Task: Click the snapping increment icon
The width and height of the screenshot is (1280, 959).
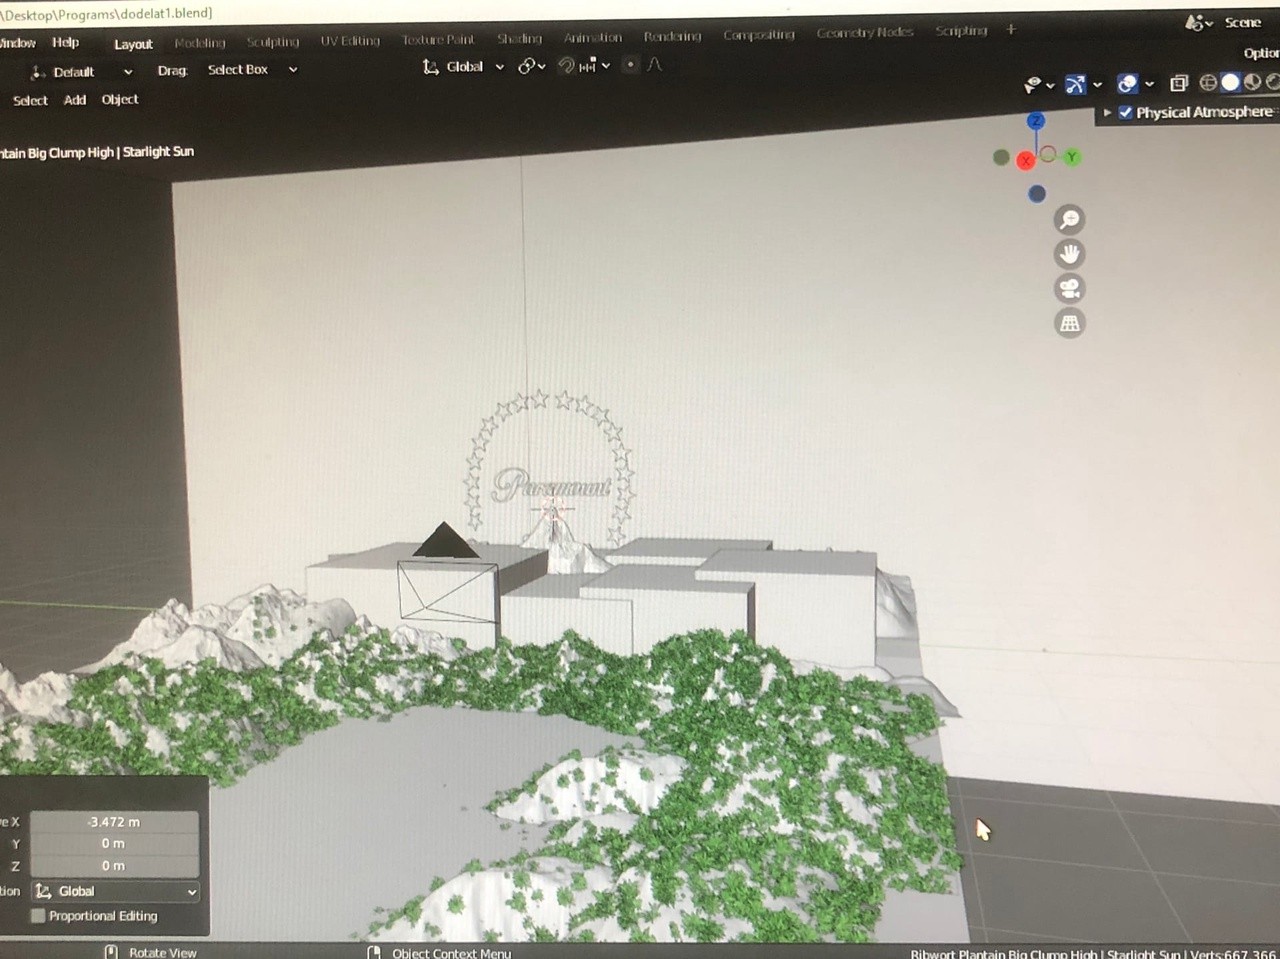Action: pyautogui.click(x=588, y=66)
